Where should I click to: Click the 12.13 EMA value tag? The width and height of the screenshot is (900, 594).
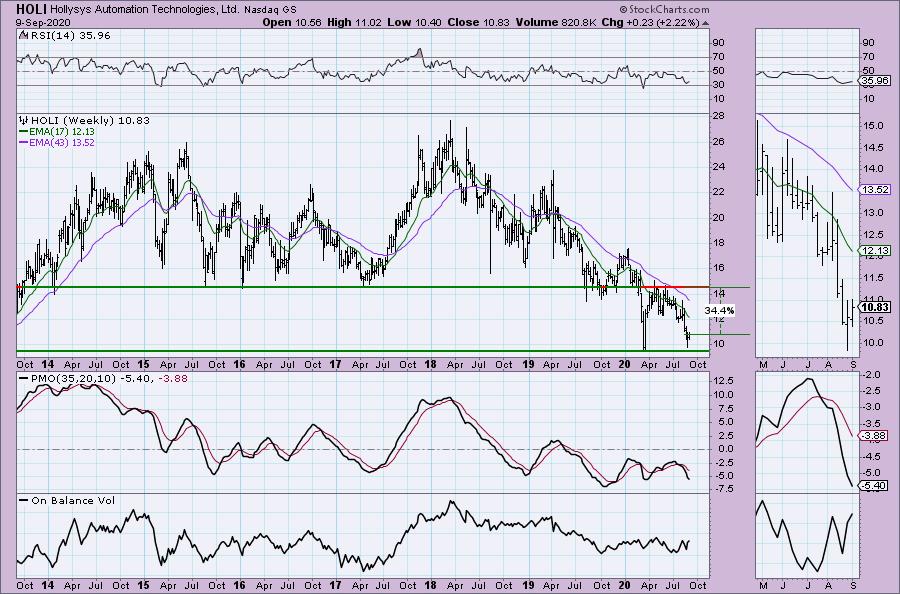[x=875, y=250]
